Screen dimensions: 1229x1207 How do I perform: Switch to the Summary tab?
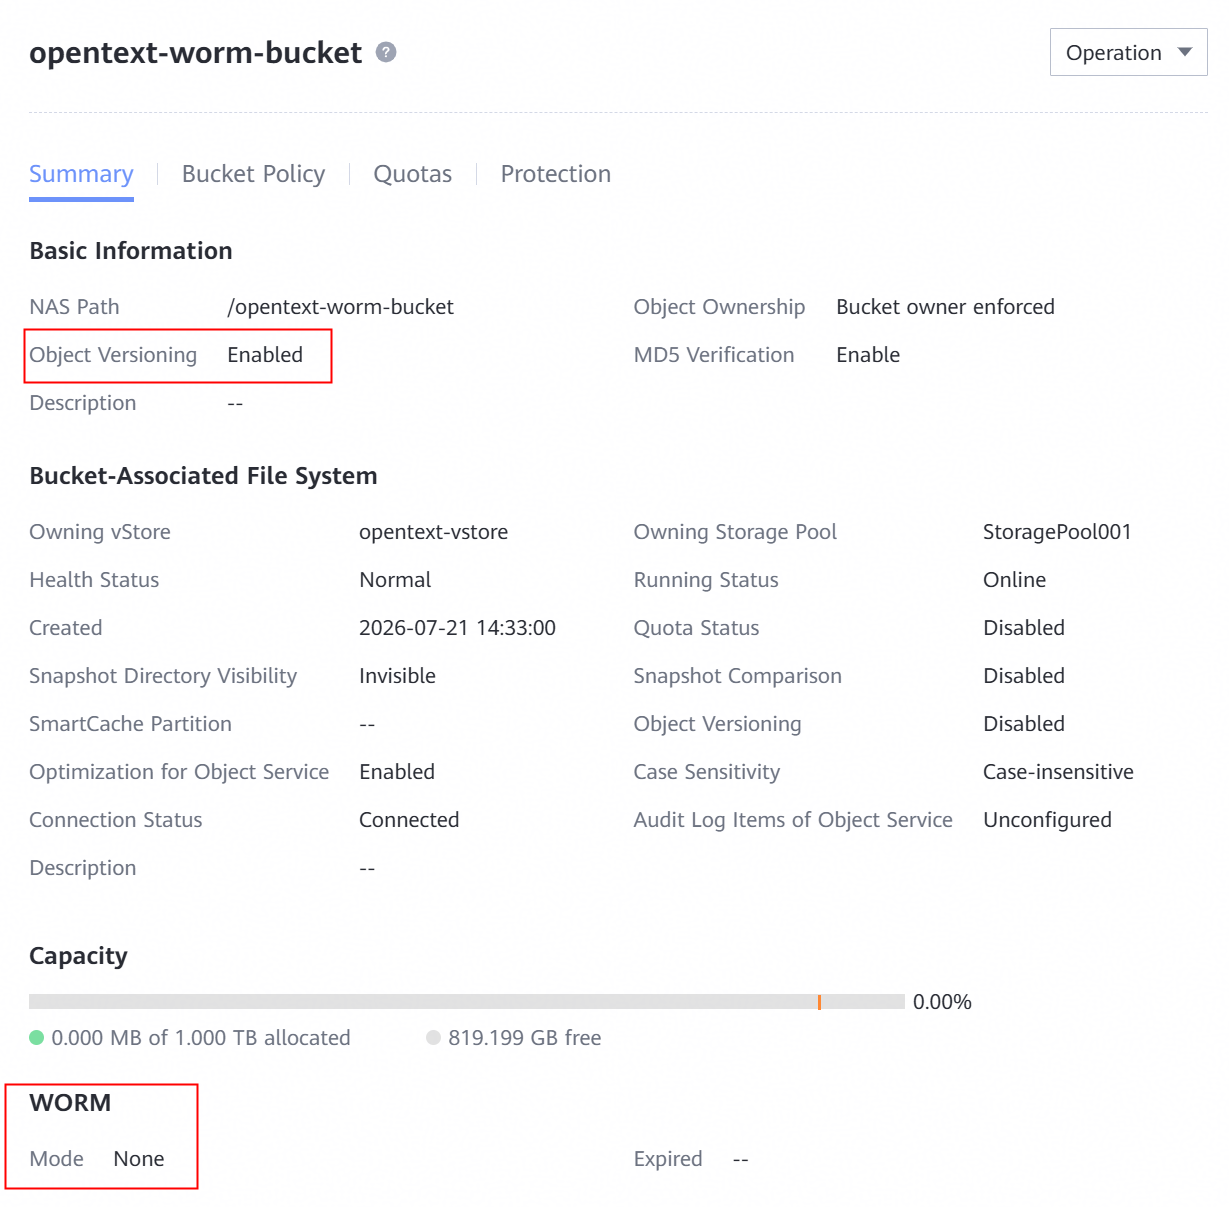tap(81, 174)
